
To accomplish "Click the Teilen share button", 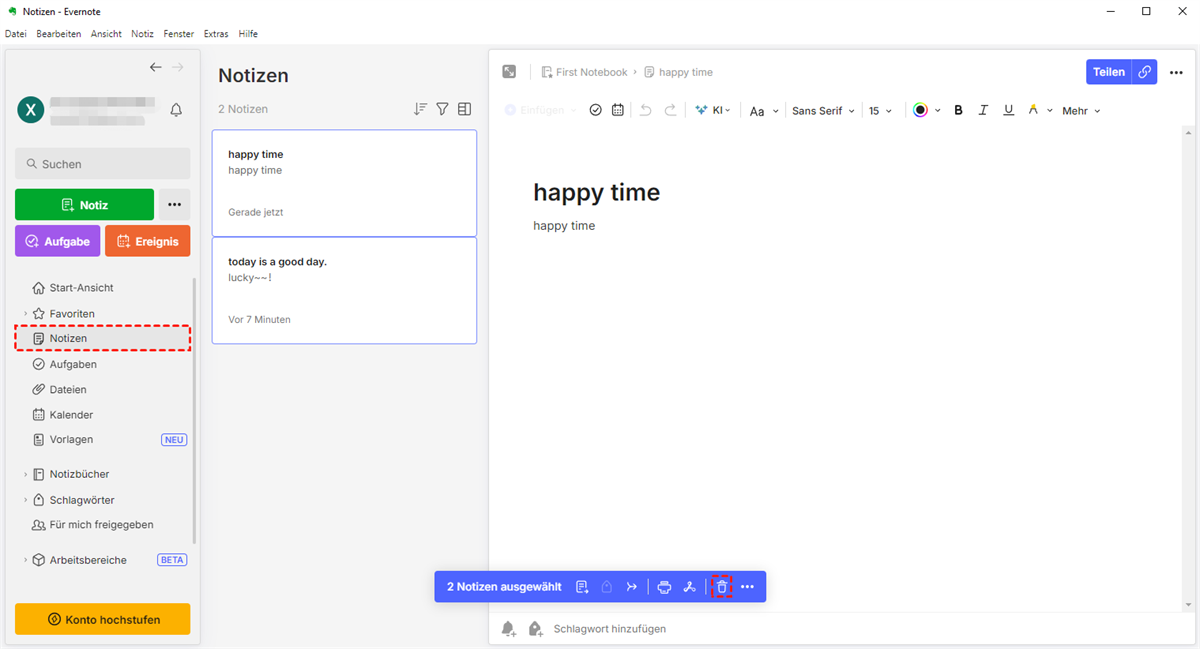I will point(1108,72).
